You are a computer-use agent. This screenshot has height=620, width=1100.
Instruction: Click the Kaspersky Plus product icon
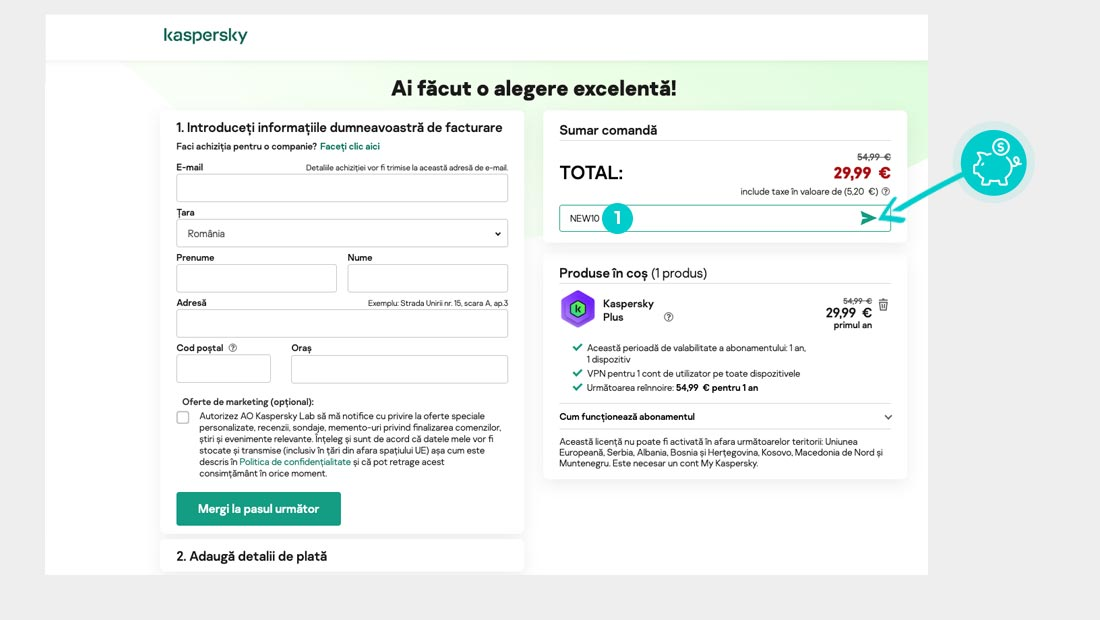[578, 309]
